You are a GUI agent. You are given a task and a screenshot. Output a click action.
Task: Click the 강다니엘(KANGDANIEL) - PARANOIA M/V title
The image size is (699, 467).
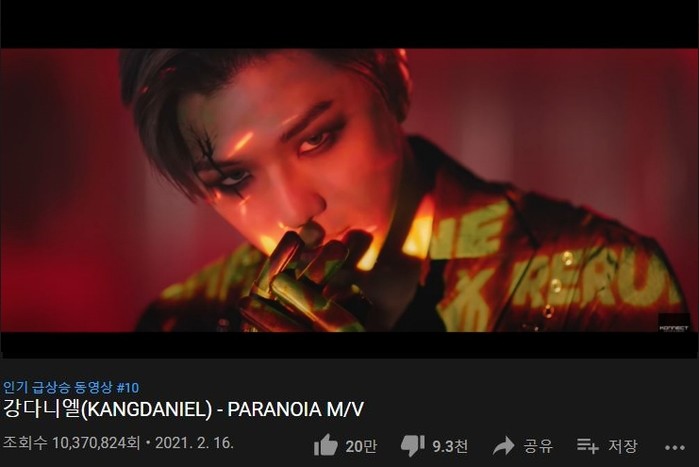click(x=183, y=410)
